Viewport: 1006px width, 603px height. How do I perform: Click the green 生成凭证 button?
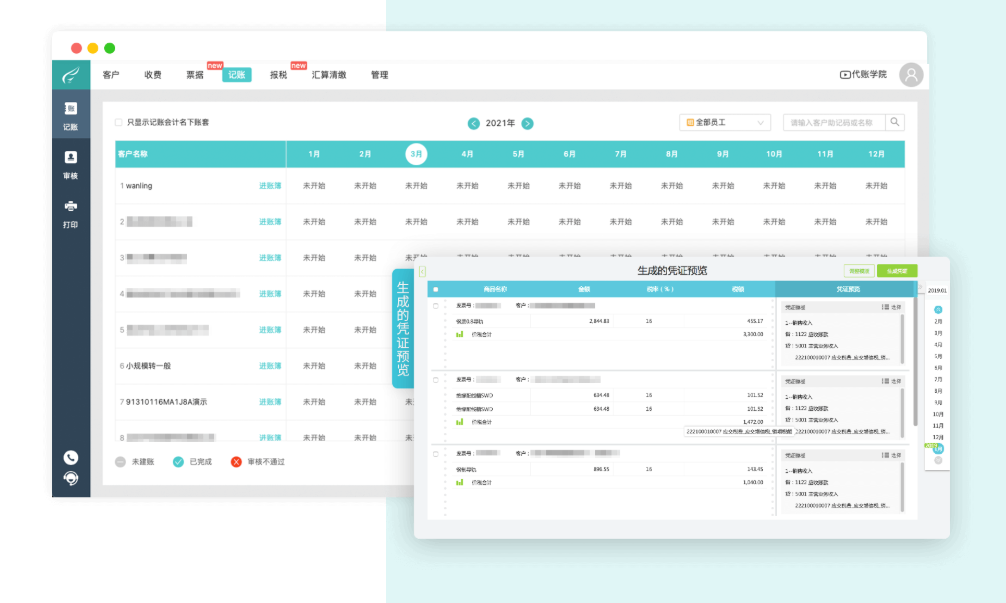896,271
